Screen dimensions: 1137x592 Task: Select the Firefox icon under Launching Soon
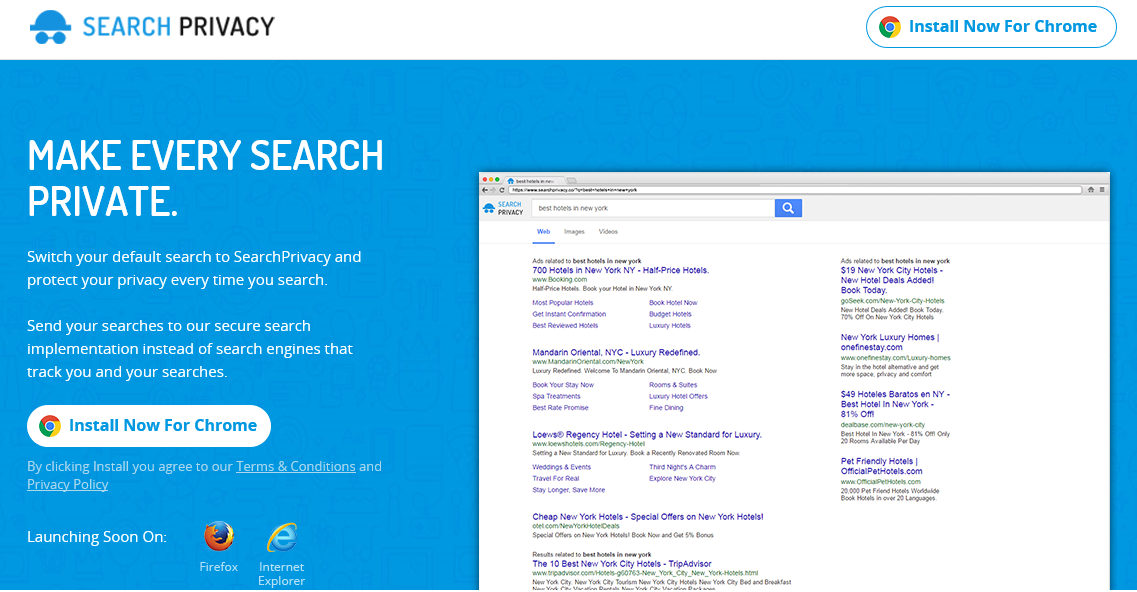point(218,537)
